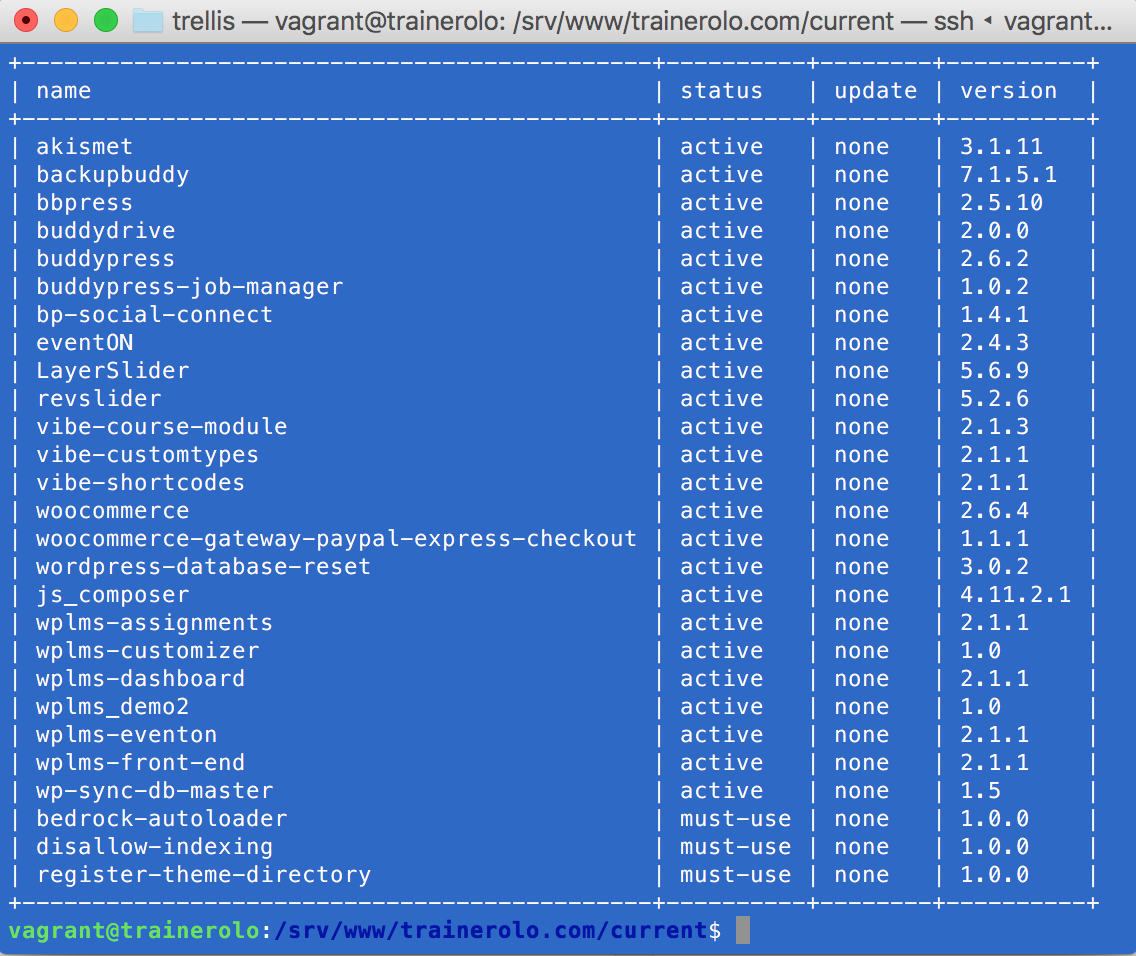This screenshot has height=956, width=1136.
Task: Click the "wplms_demo2" plugin name
Action: 113,707
